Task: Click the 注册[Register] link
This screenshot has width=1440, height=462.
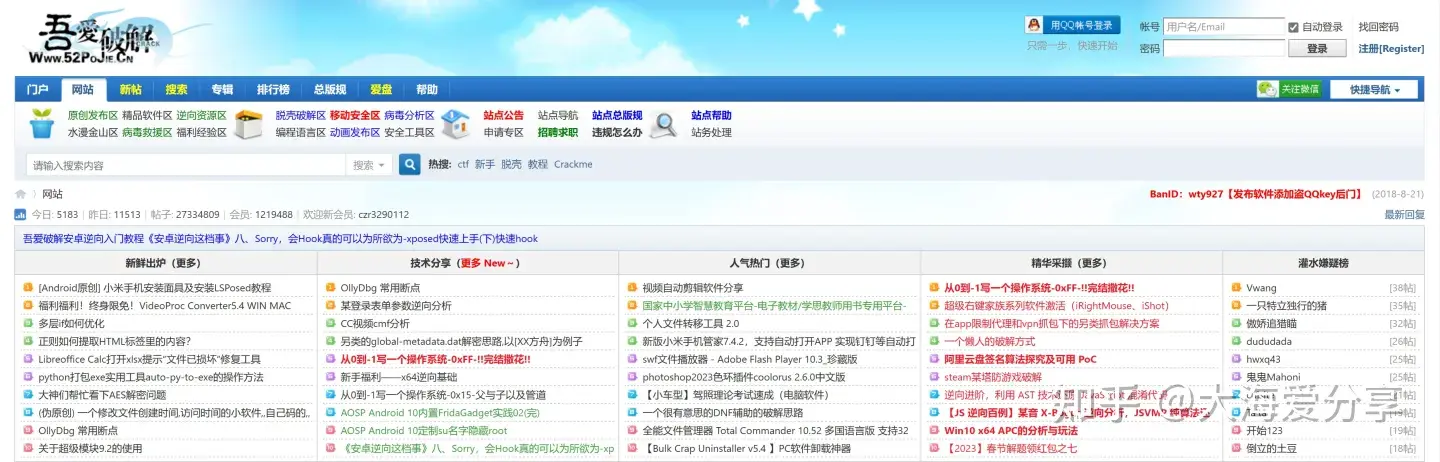Action: (1390, 49)
